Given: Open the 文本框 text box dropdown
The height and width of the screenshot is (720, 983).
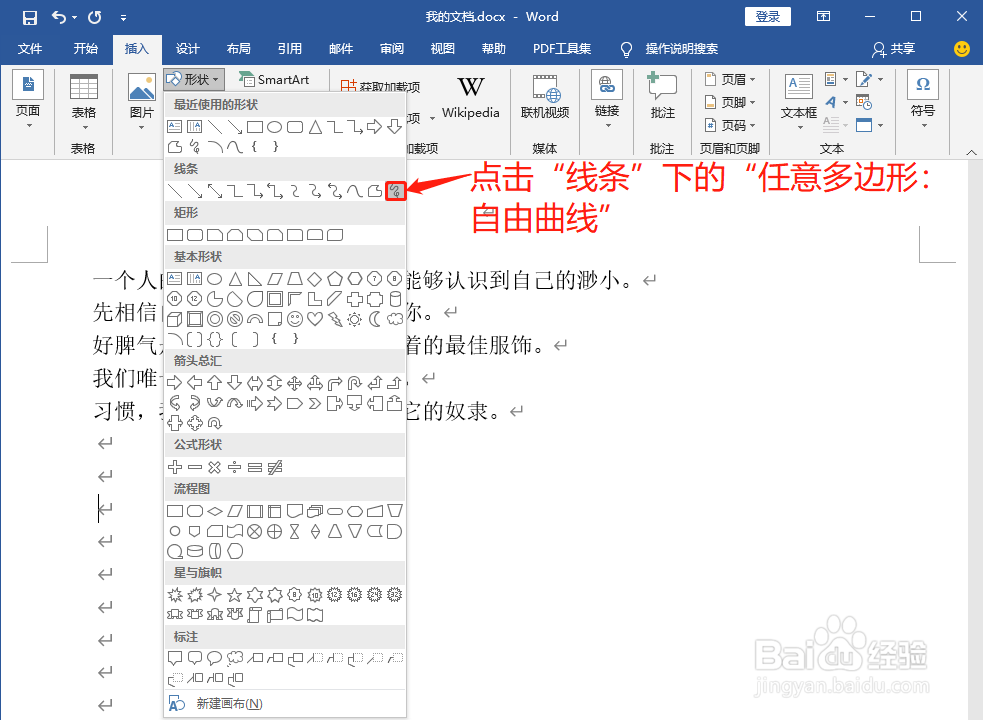Looking at the screenshot, I should [799, 102].
